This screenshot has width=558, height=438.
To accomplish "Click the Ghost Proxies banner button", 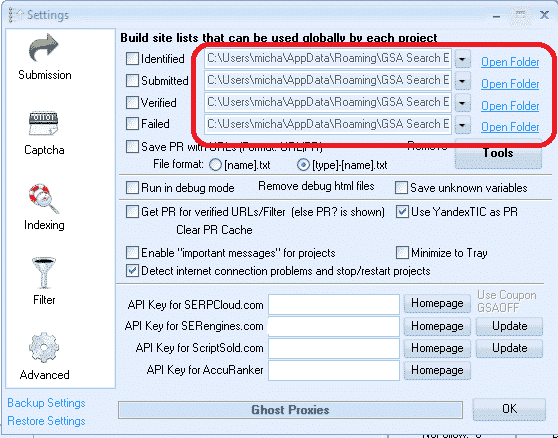I will coord(290,410).
